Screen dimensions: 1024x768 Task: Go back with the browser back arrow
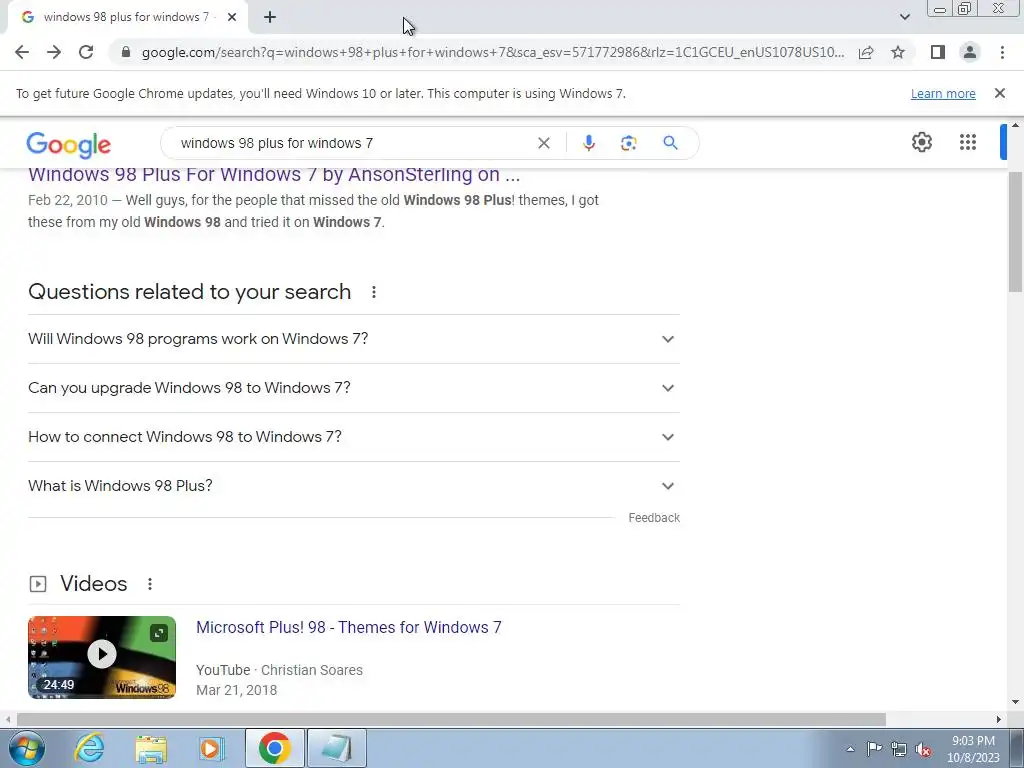[x=22, y=52]
